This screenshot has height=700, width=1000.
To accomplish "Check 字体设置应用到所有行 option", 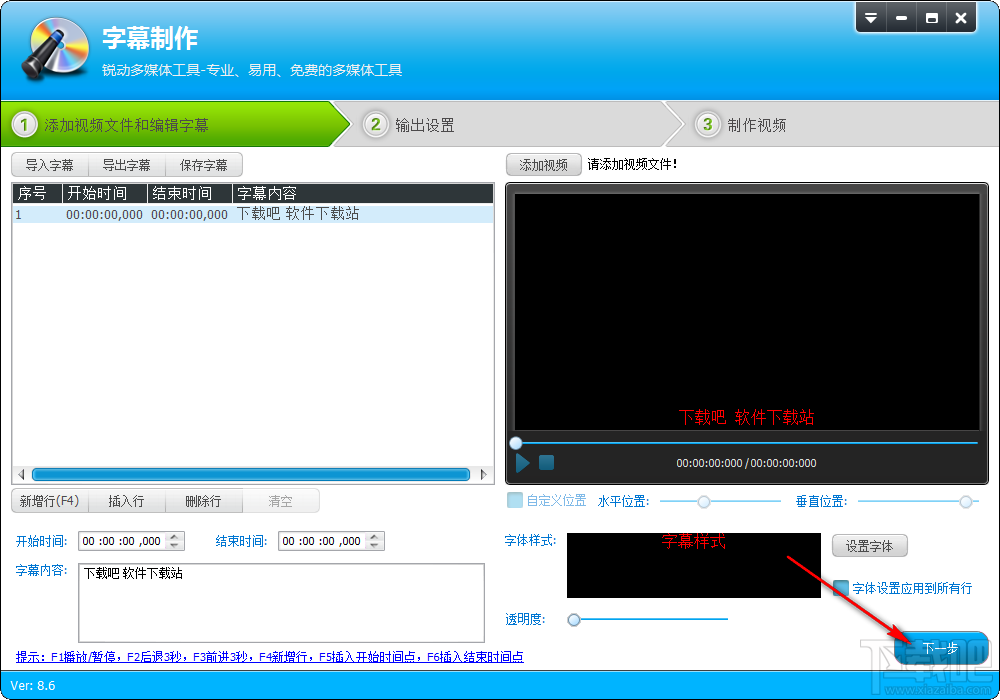I will pyautogui.click(x=839, y=589).
